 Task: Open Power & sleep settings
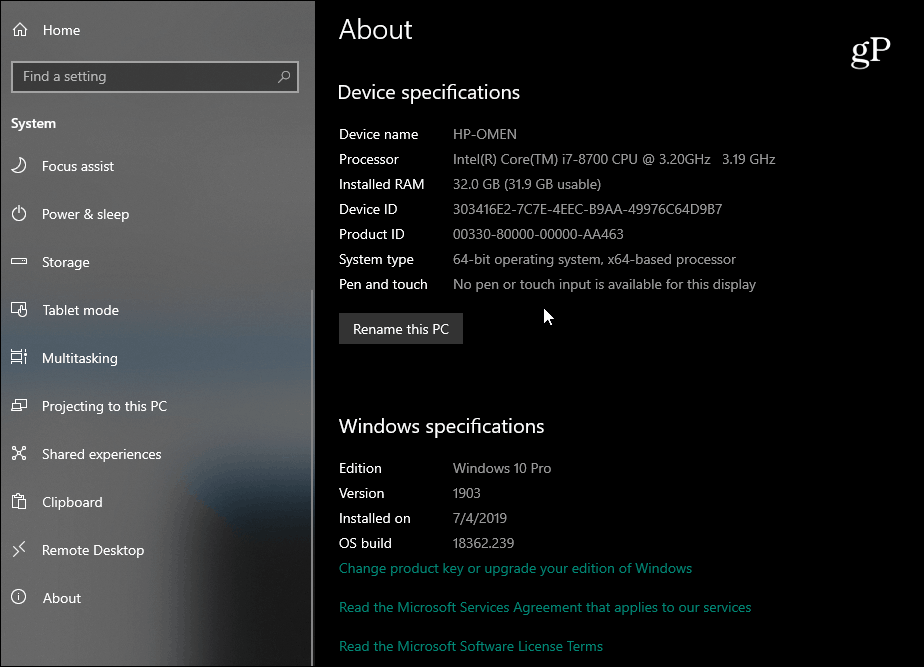click(85, 214)
